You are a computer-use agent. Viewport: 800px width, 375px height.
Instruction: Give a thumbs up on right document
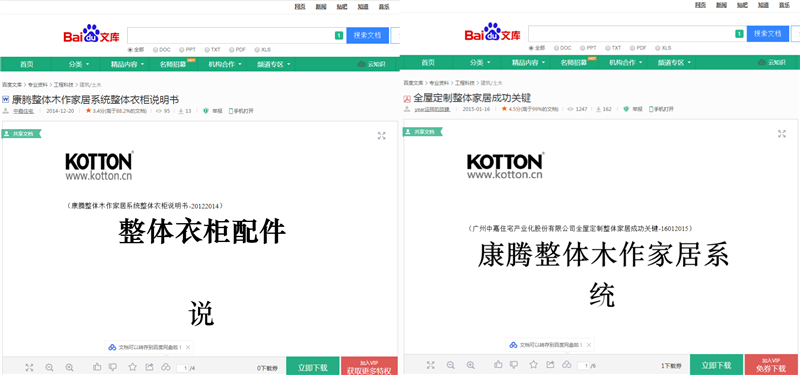click(x=498, y=364)
